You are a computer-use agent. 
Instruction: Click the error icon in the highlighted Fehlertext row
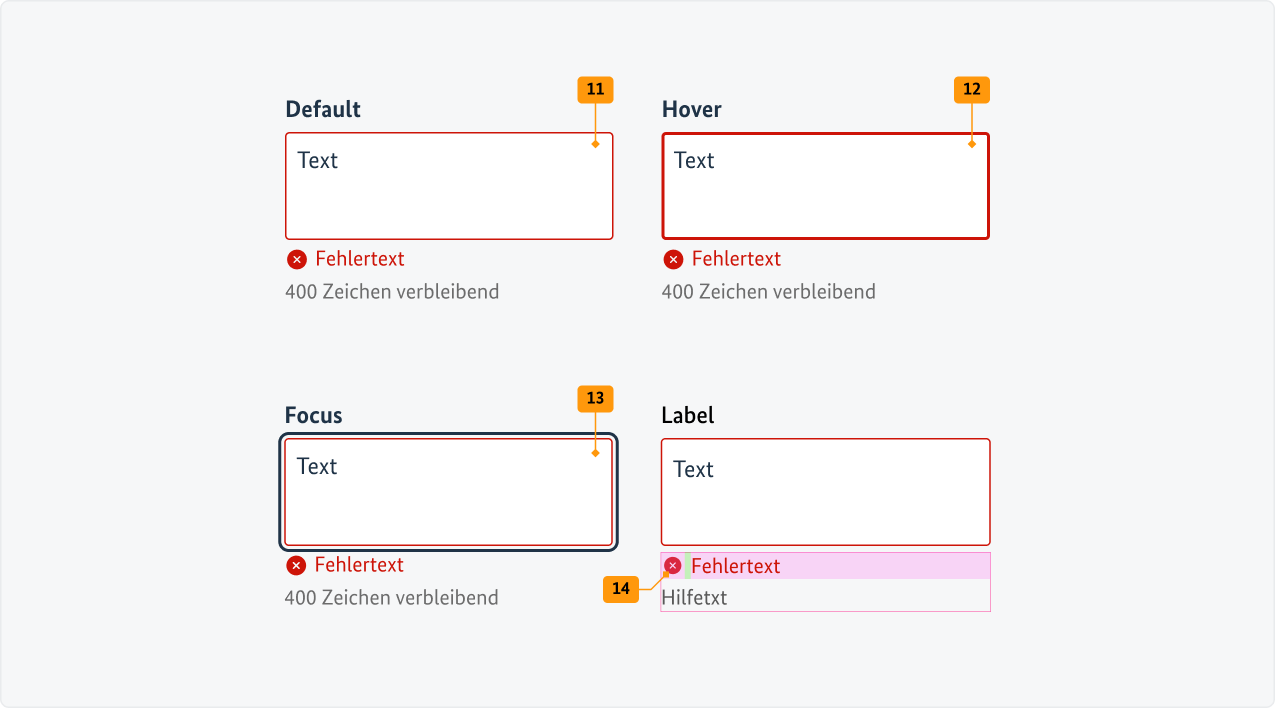coord(672,566)
